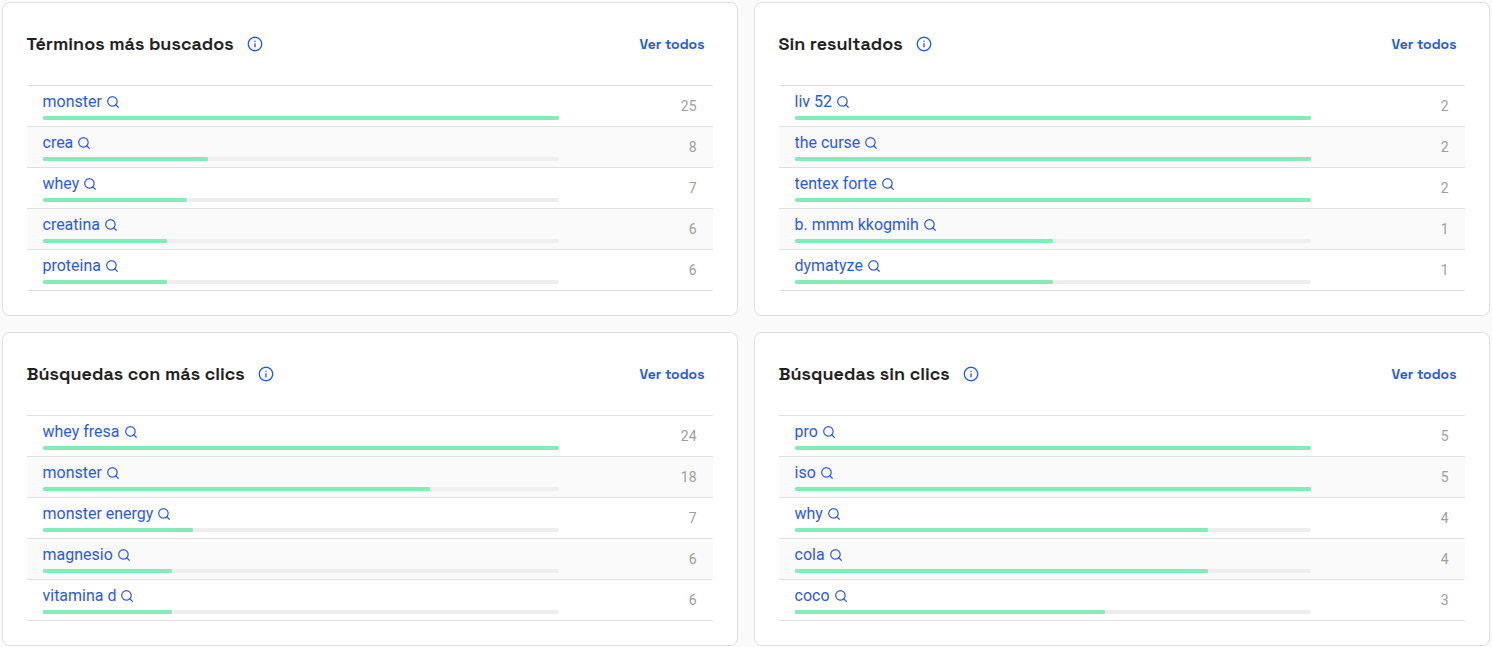The width and height of the screenshot is (1492, 647).
Task: Click info icon beside Términos más buscados
Action: click(255, 44)
